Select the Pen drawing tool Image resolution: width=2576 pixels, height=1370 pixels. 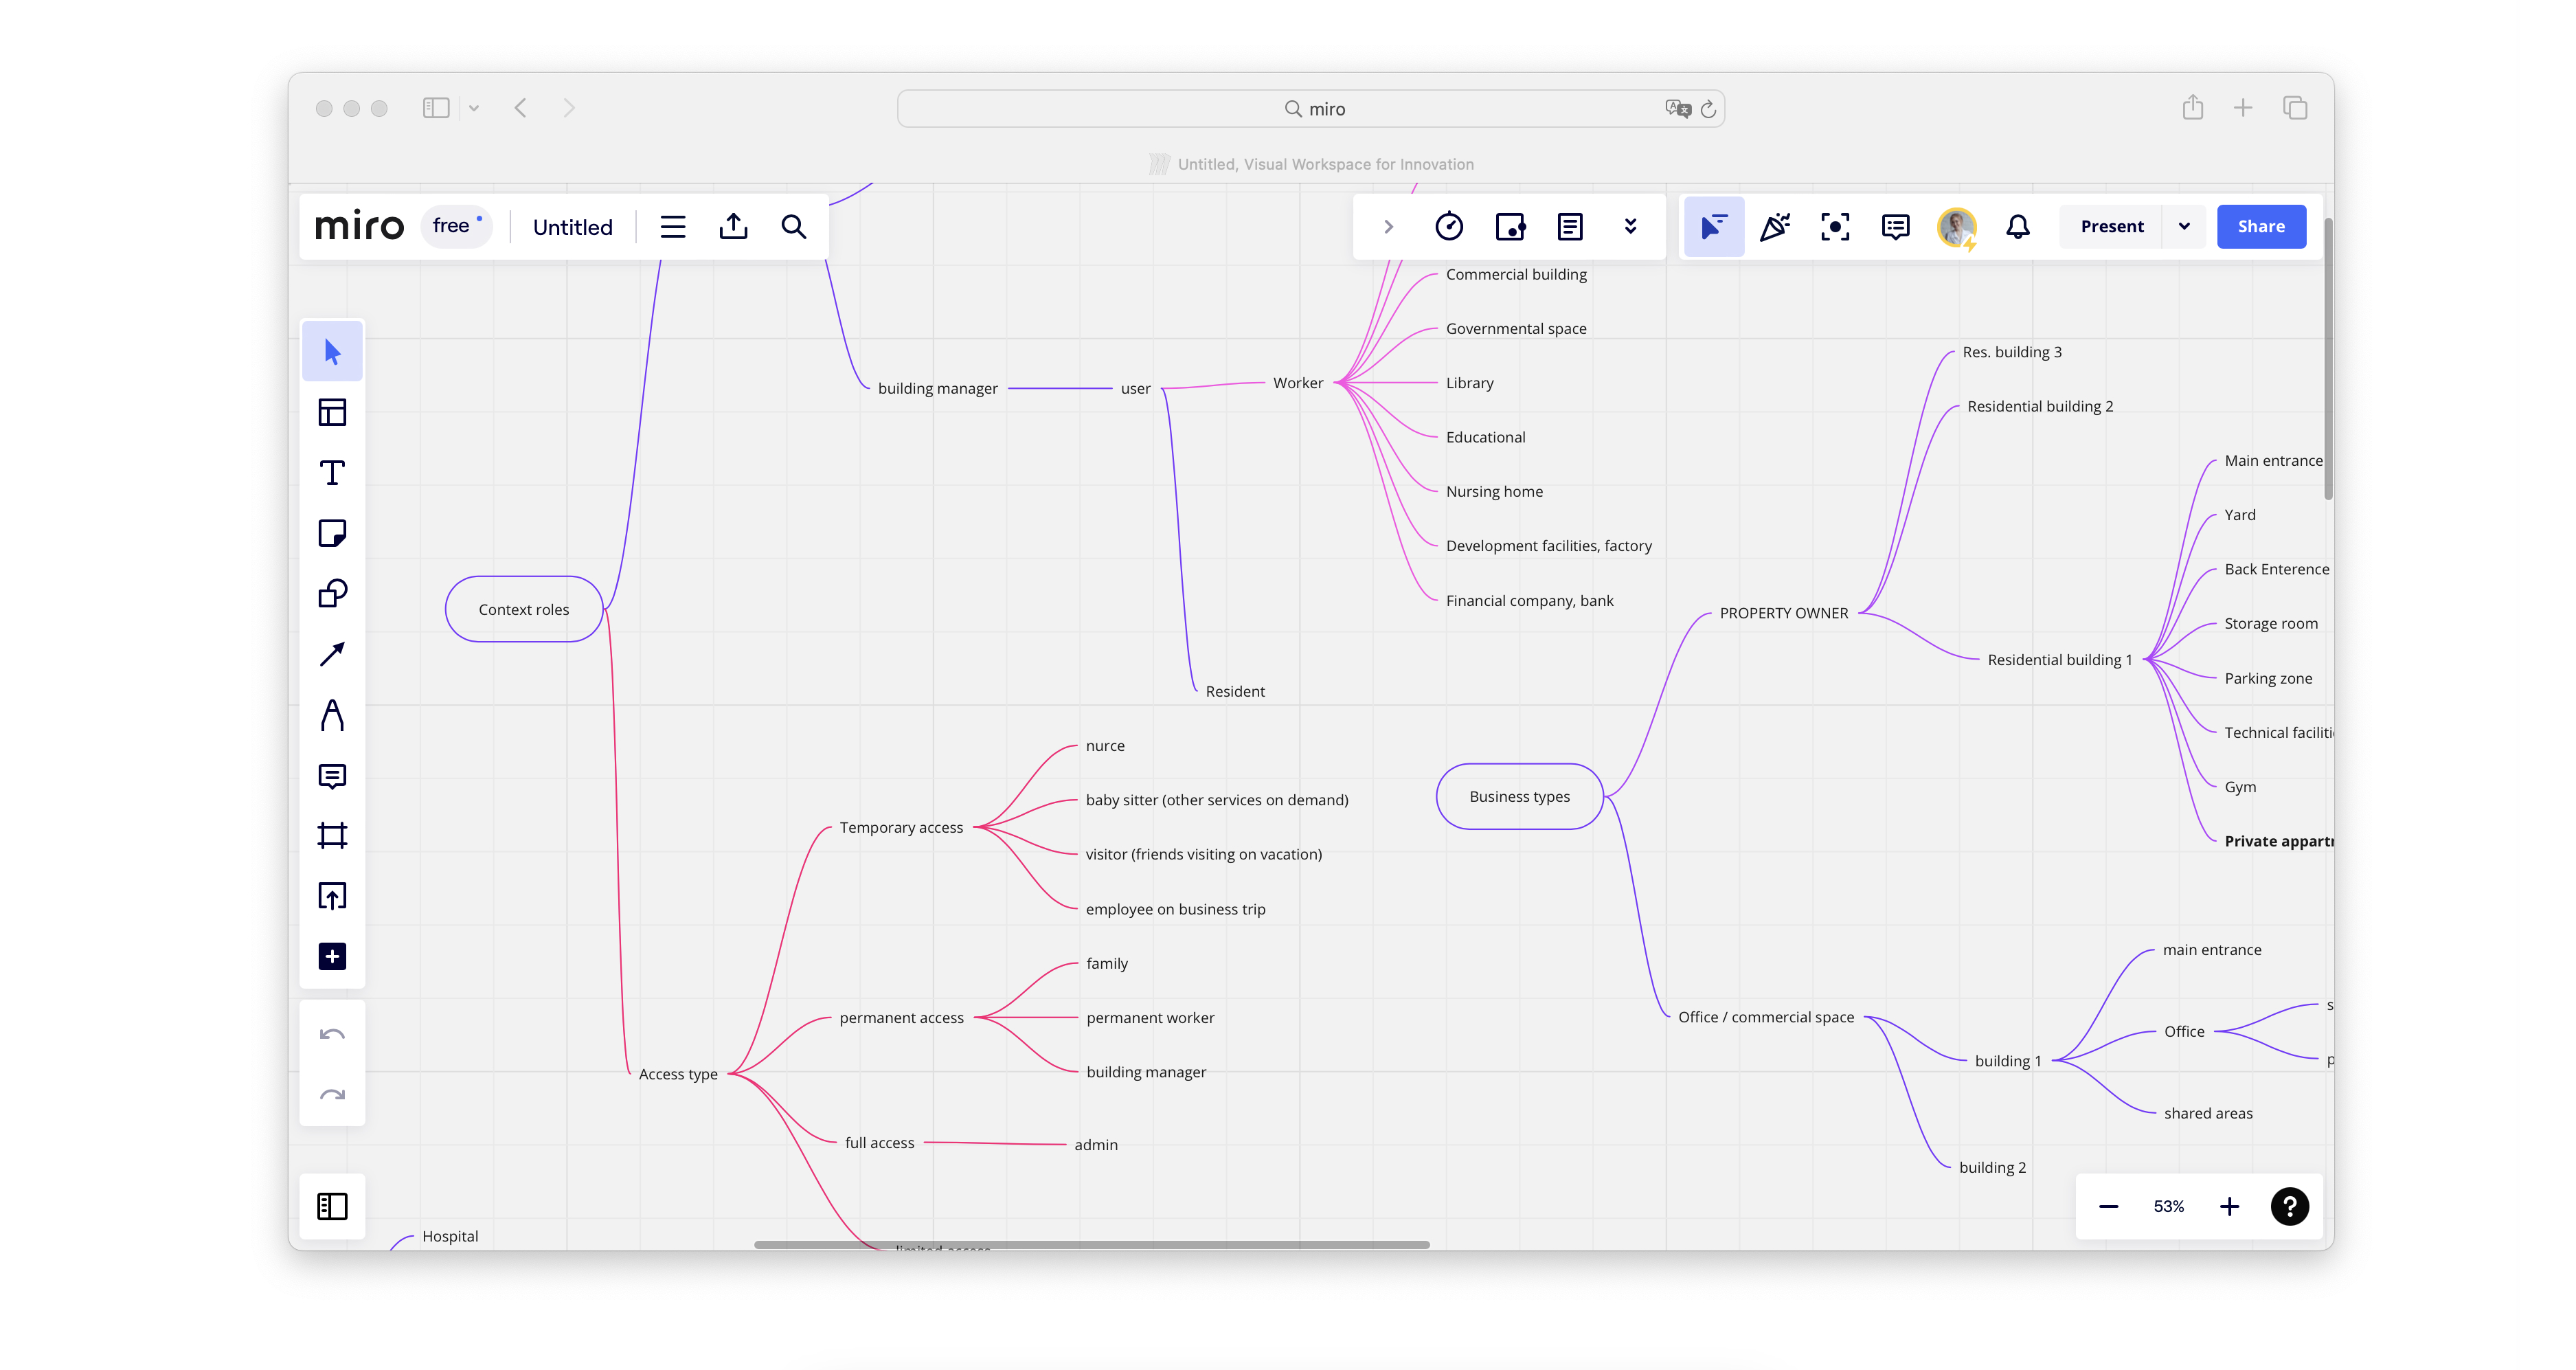coord(332,715)
